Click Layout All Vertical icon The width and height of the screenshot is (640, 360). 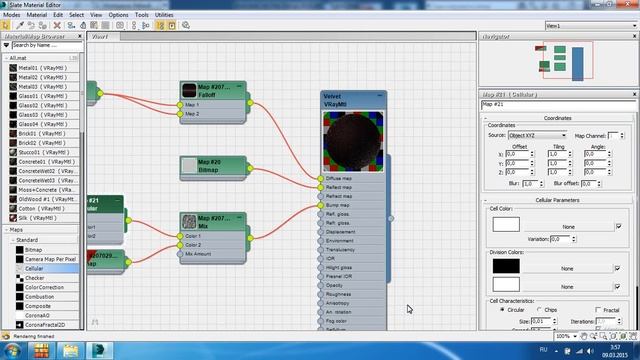click(134, 25)
